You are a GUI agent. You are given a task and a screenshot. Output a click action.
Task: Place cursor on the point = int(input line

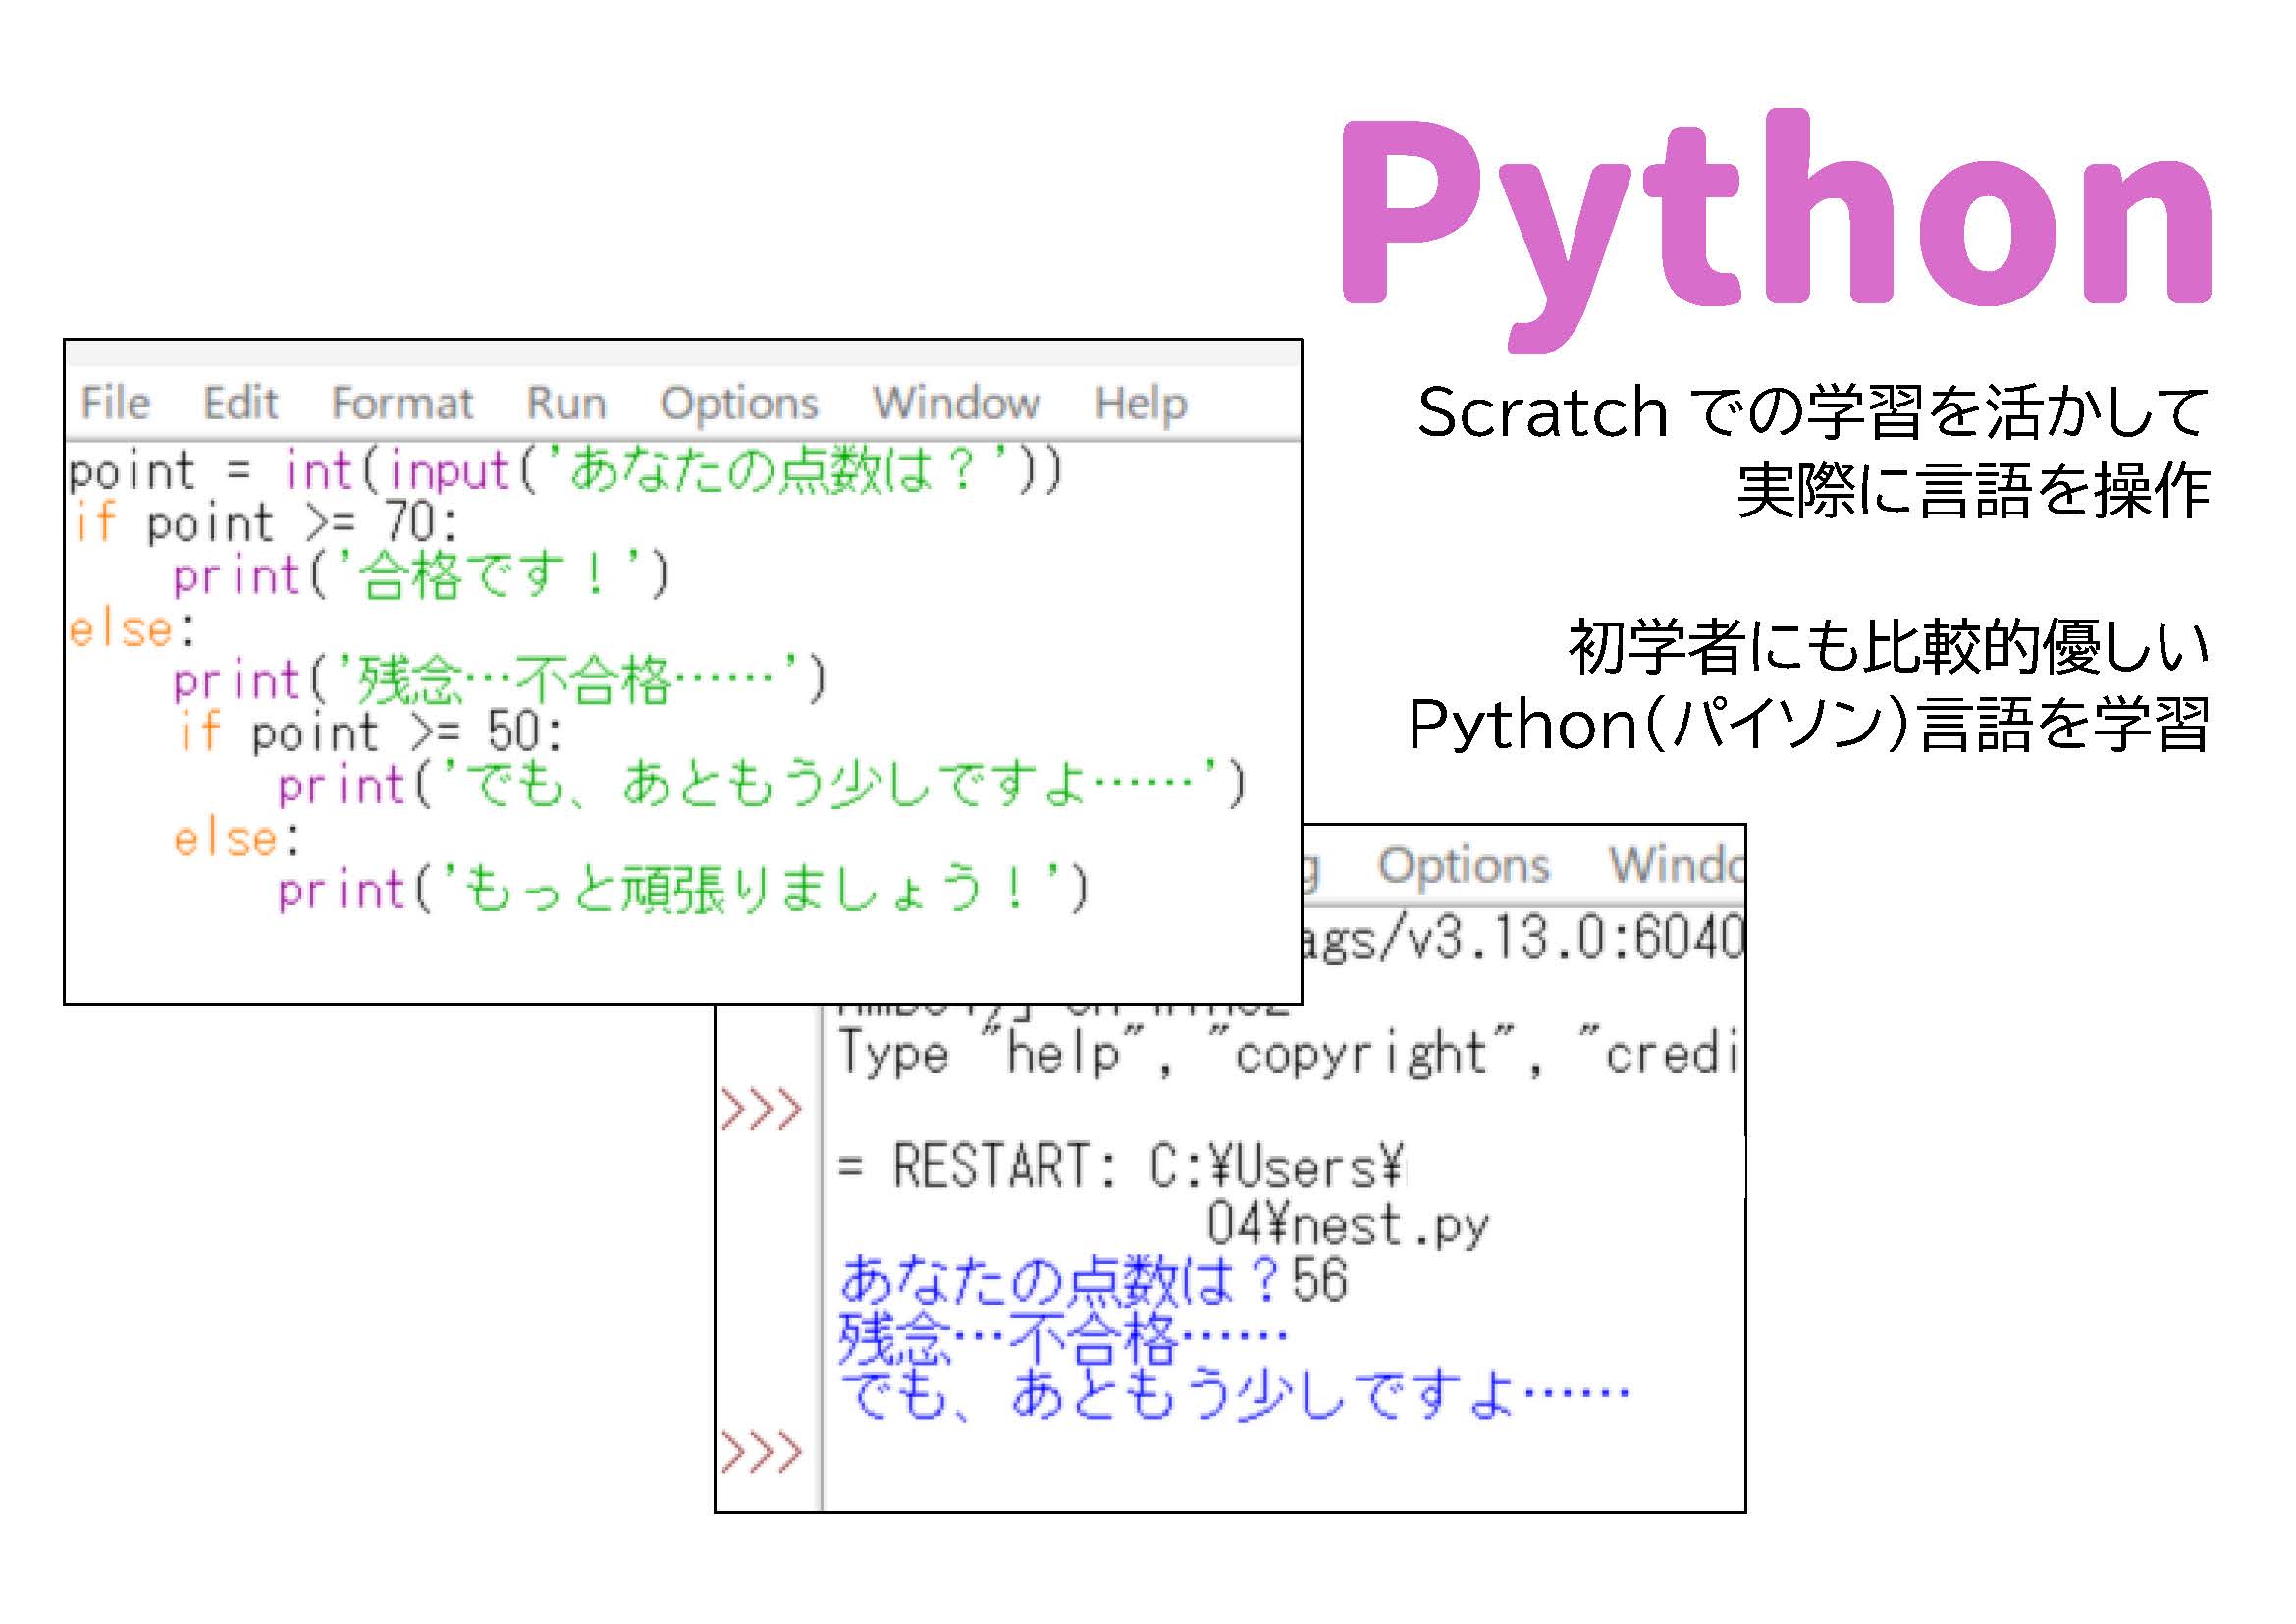coord(565,470)
